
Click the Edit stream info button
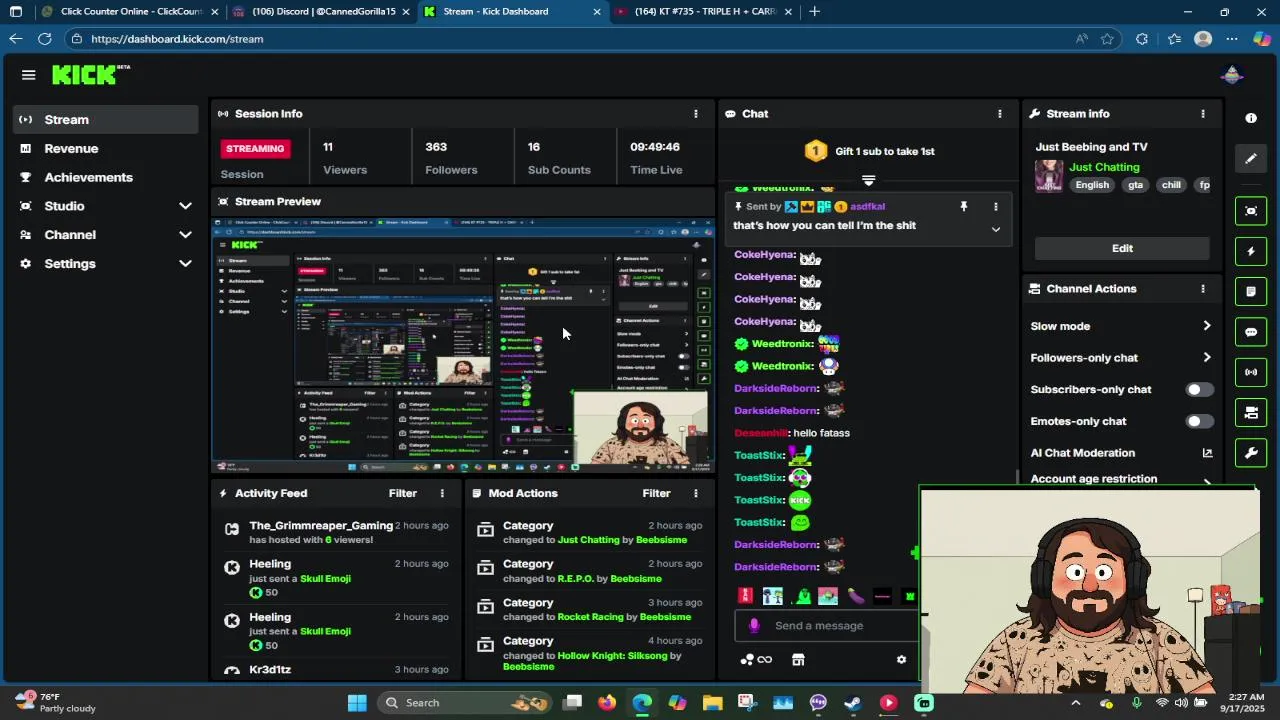click(x=1122, y=248)
